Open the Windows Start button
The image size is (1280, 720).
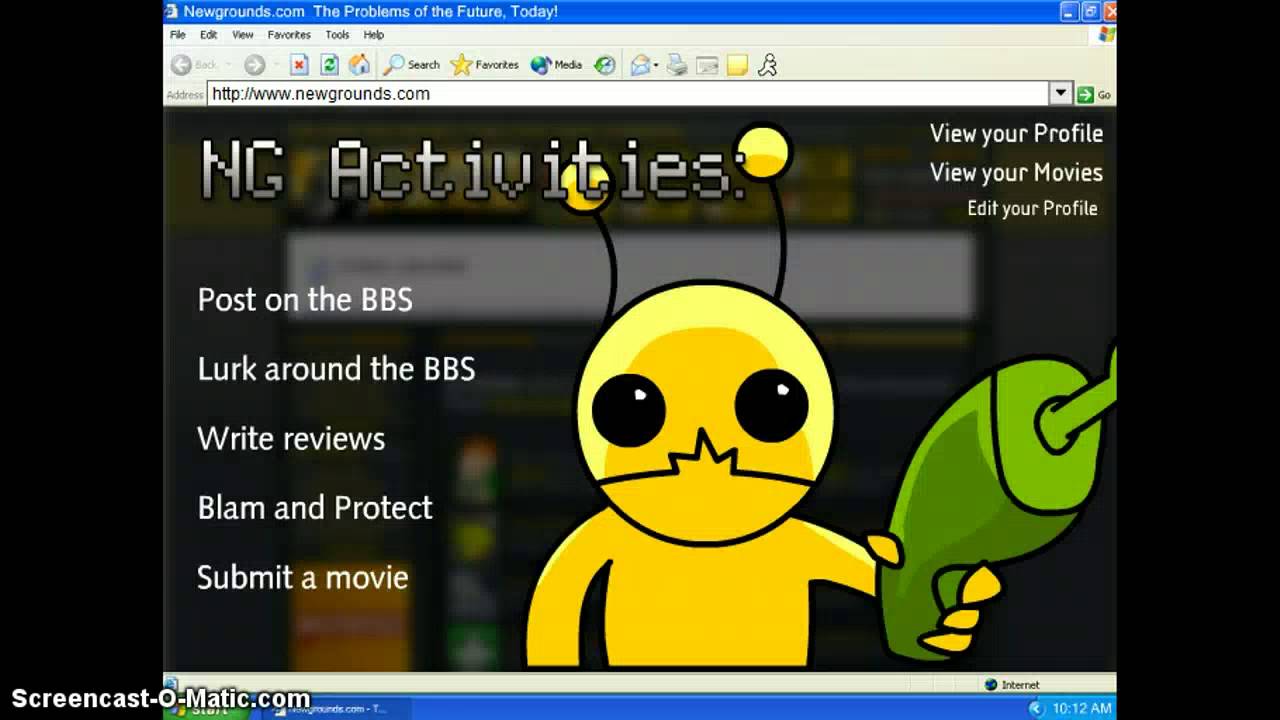(x=208, y=708)
